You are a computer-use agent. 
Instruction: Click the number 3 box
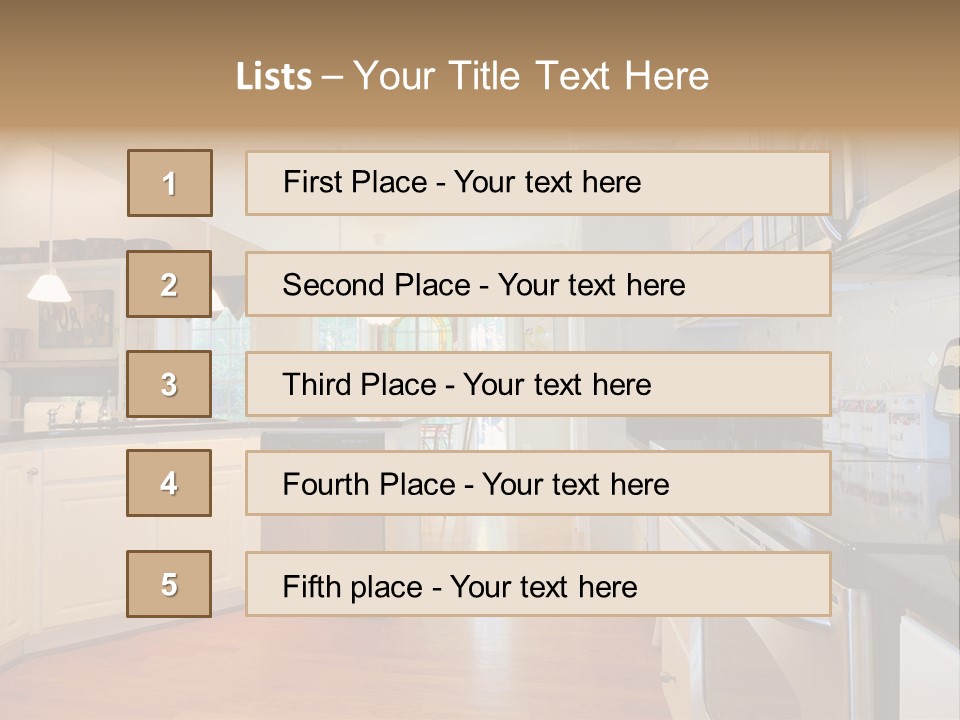(x=169, y=384)
